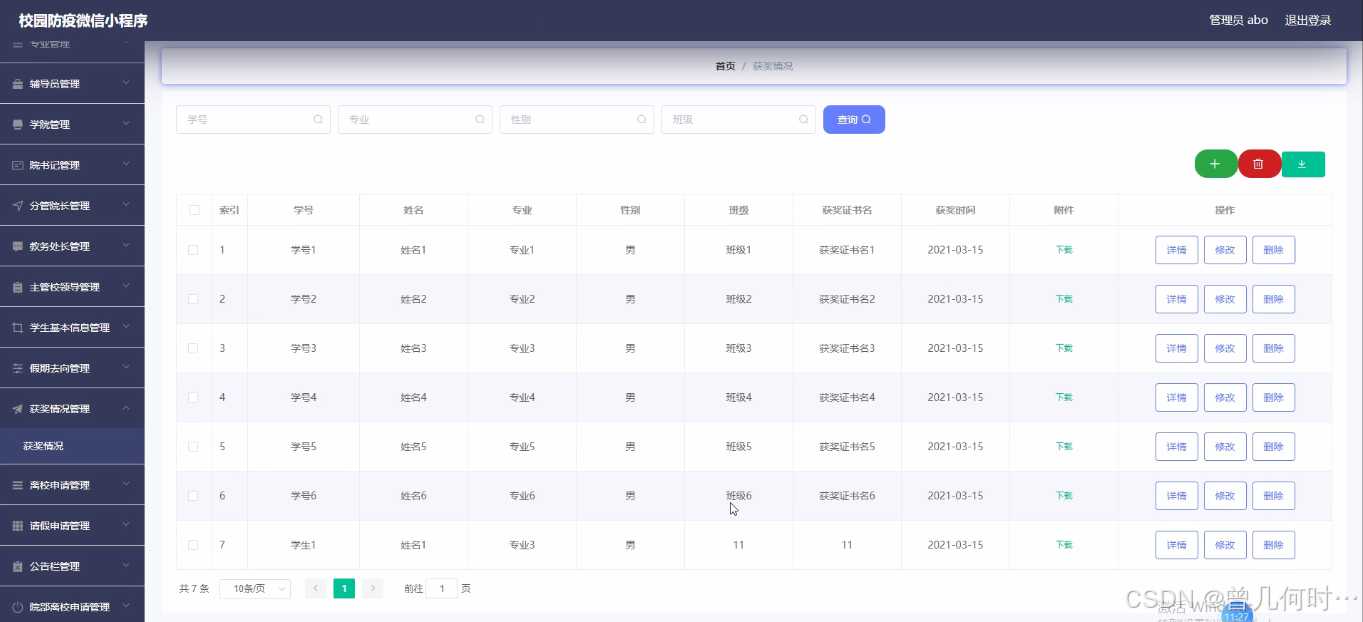1363x622 pixels.
Task: Expand 公告栏管理 chevron
Action: coord(126,566)
